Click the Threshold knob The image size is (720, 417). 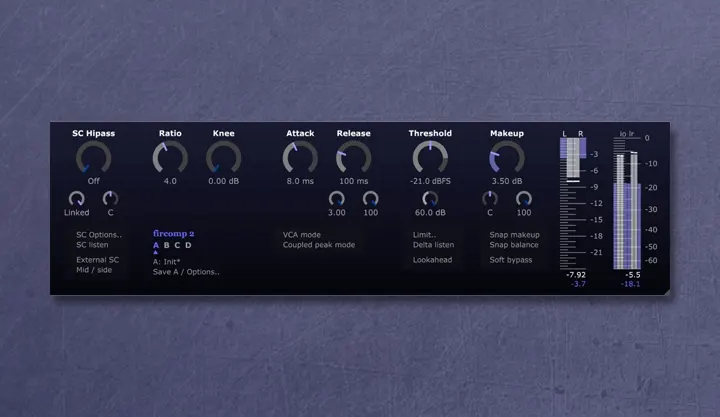point(430,158)
